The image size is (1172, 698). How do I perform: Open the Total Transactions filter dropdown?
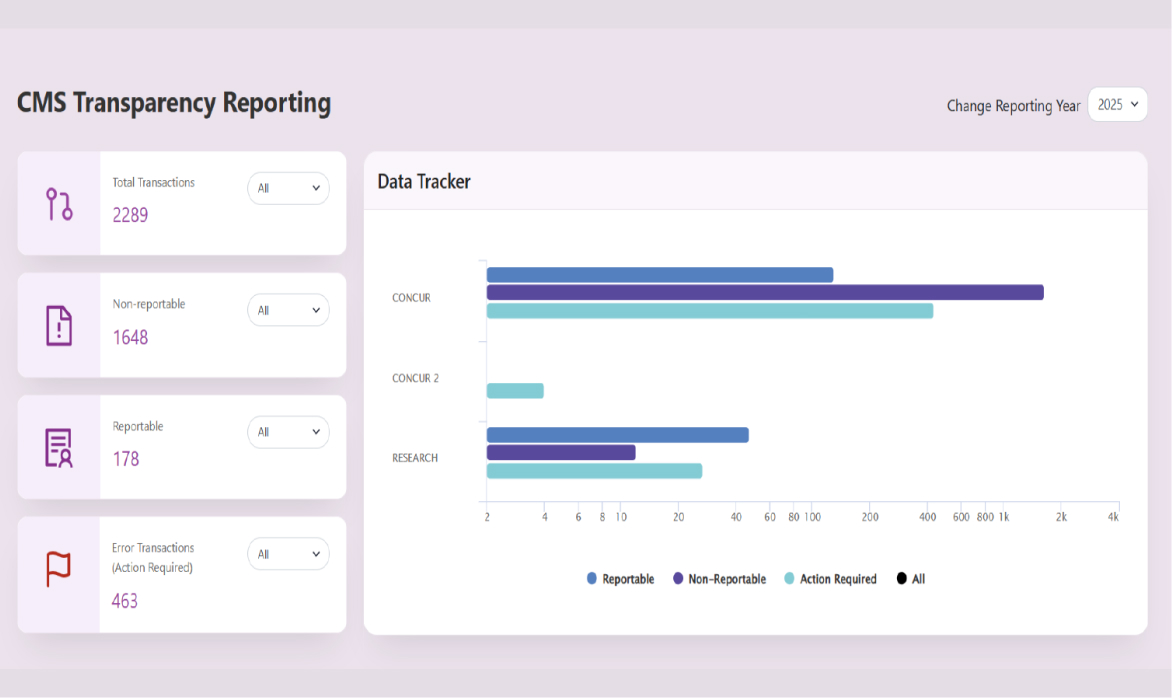[x=288, y=188]
